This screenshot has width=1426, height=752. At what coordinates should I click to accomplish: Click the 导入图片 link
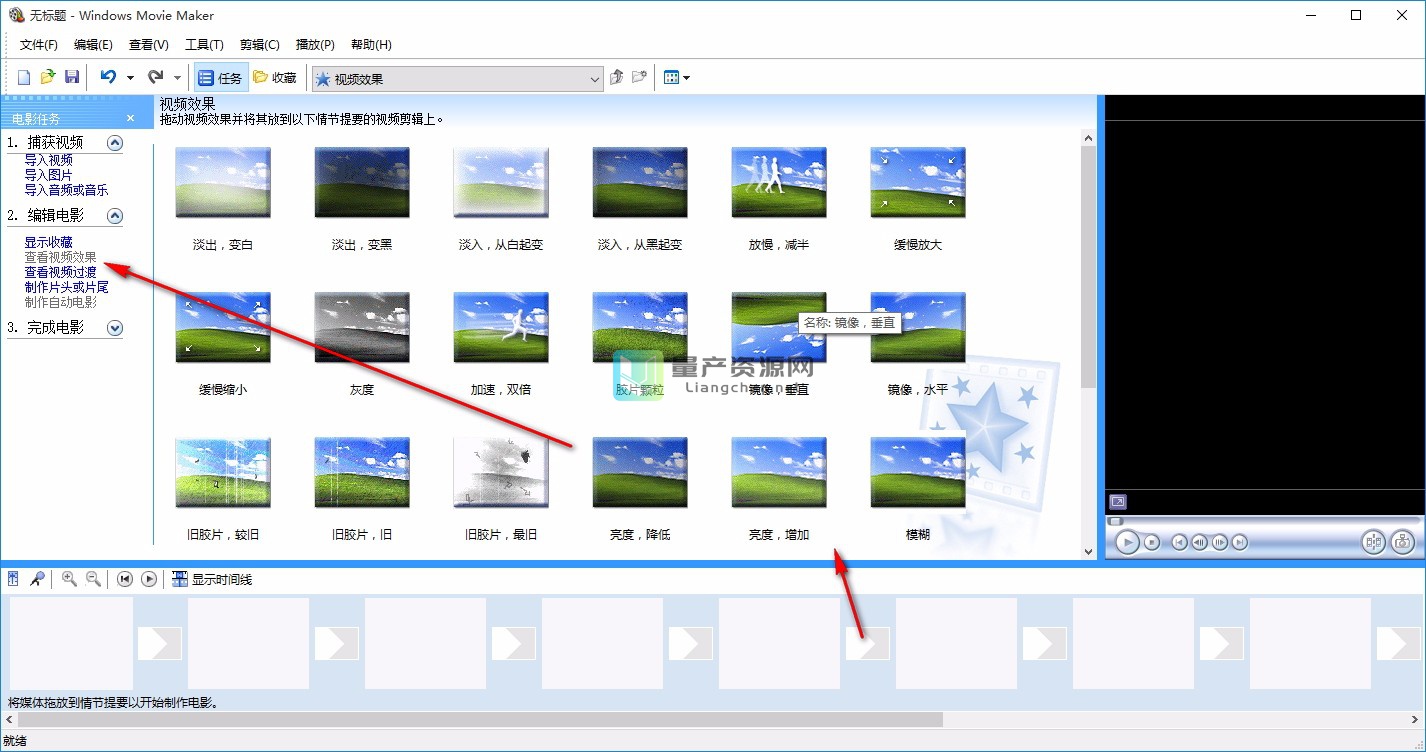point(48,175)
